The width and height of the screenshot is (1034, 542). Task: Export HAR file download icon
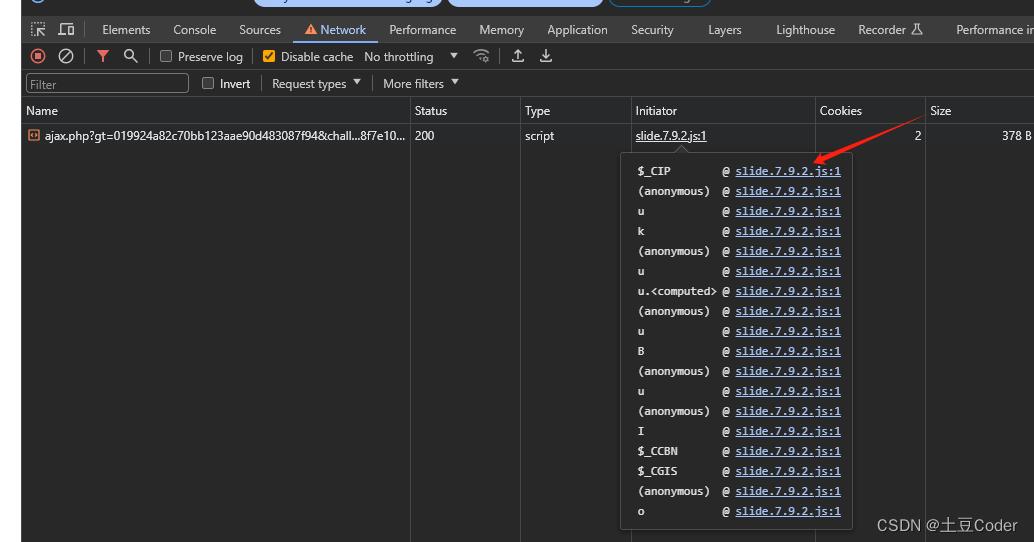pos(546,57)
